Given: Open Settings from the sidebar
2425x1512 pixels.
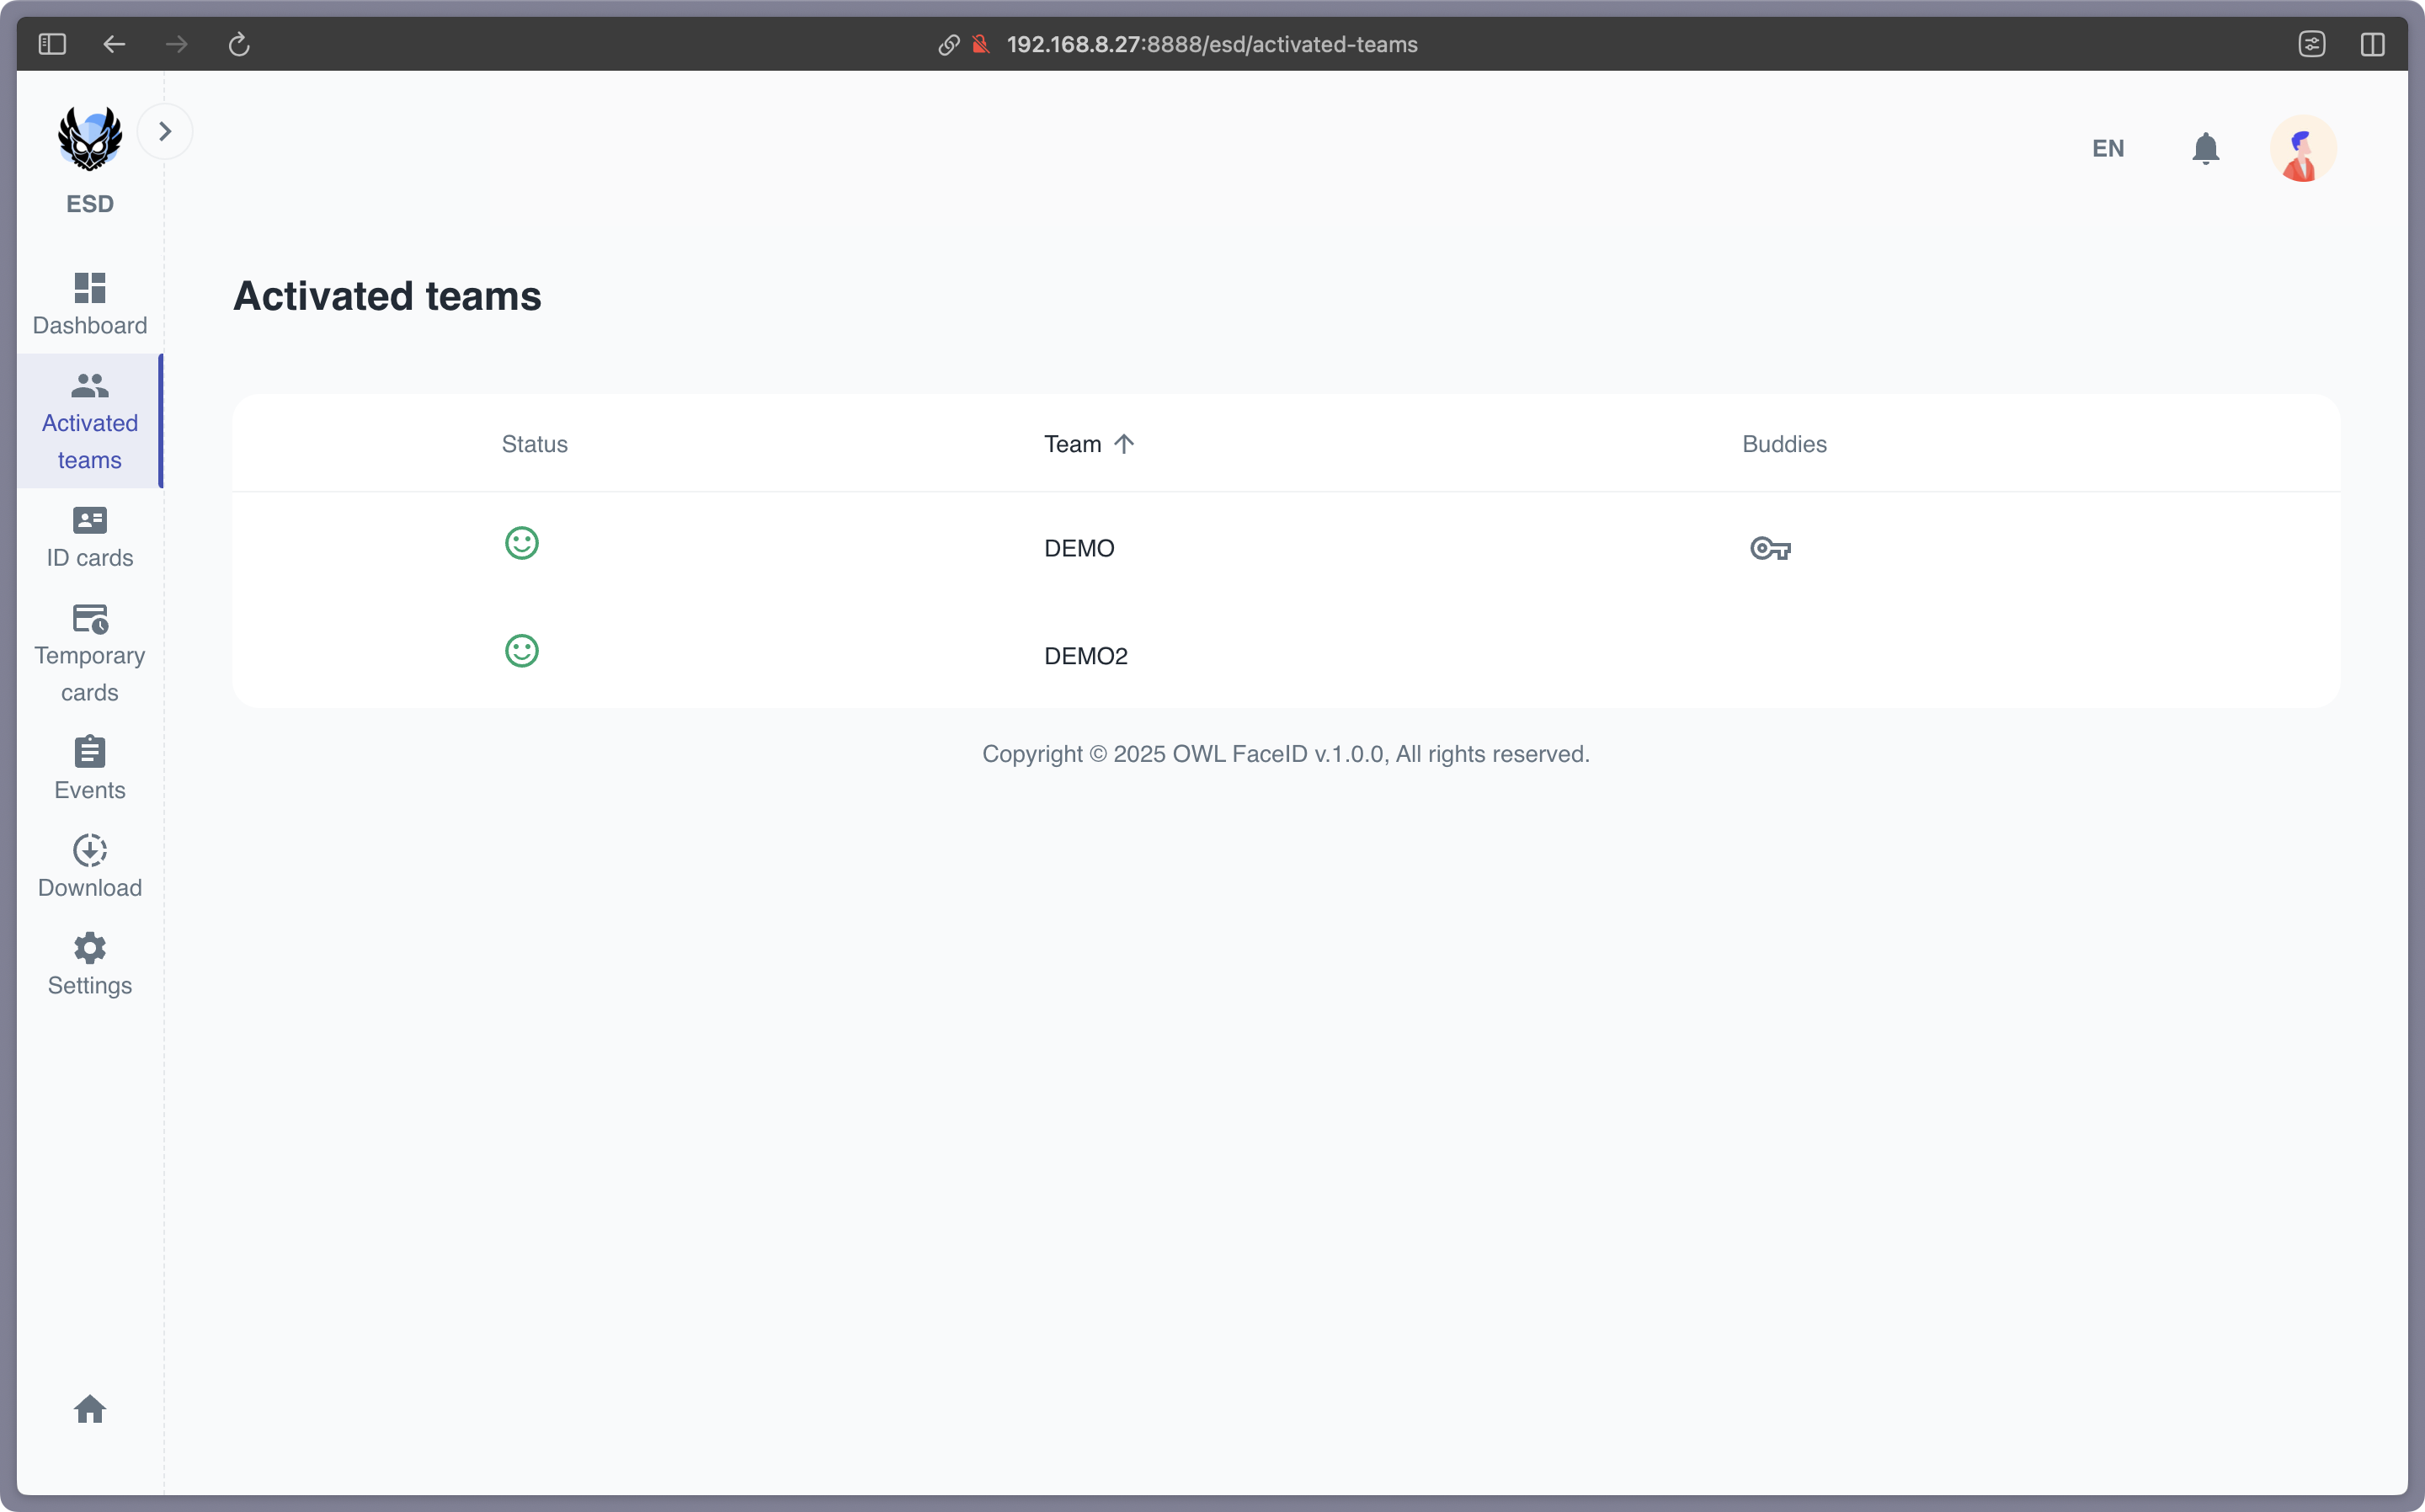Looking at the screenshot, I should [90, 964].
